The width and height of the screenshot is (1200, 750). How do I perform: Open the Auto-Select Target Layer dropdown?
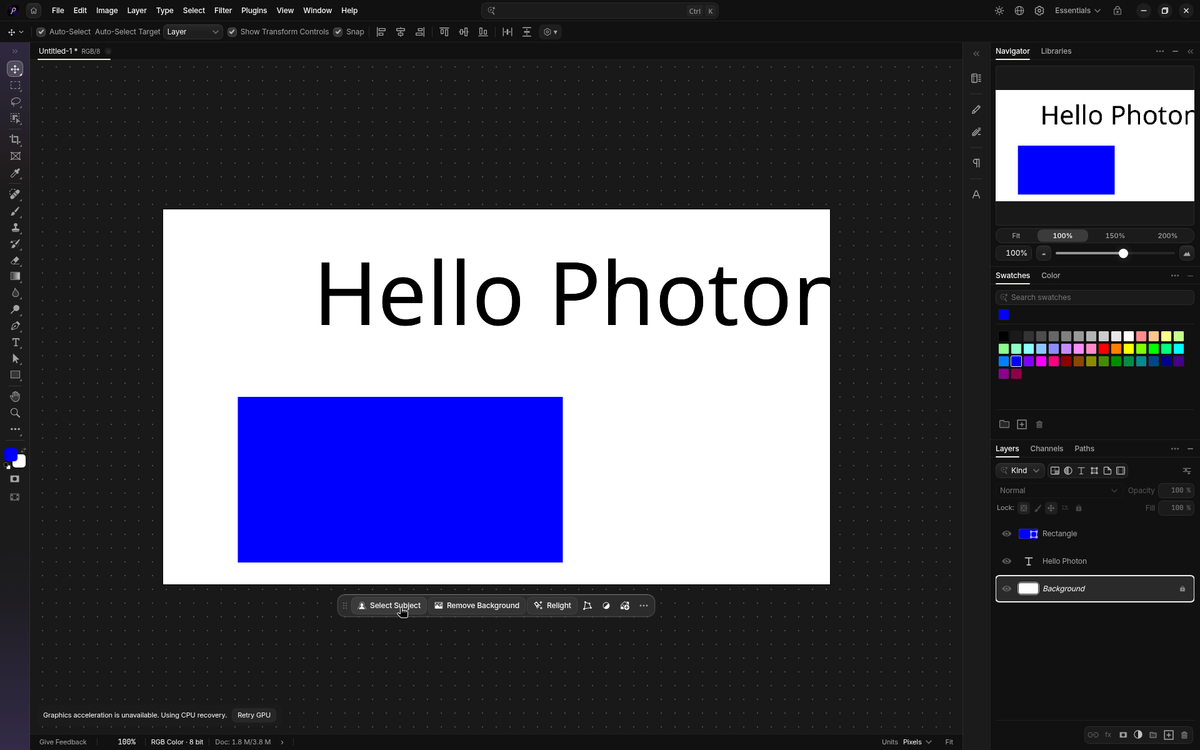click(193, 32)
